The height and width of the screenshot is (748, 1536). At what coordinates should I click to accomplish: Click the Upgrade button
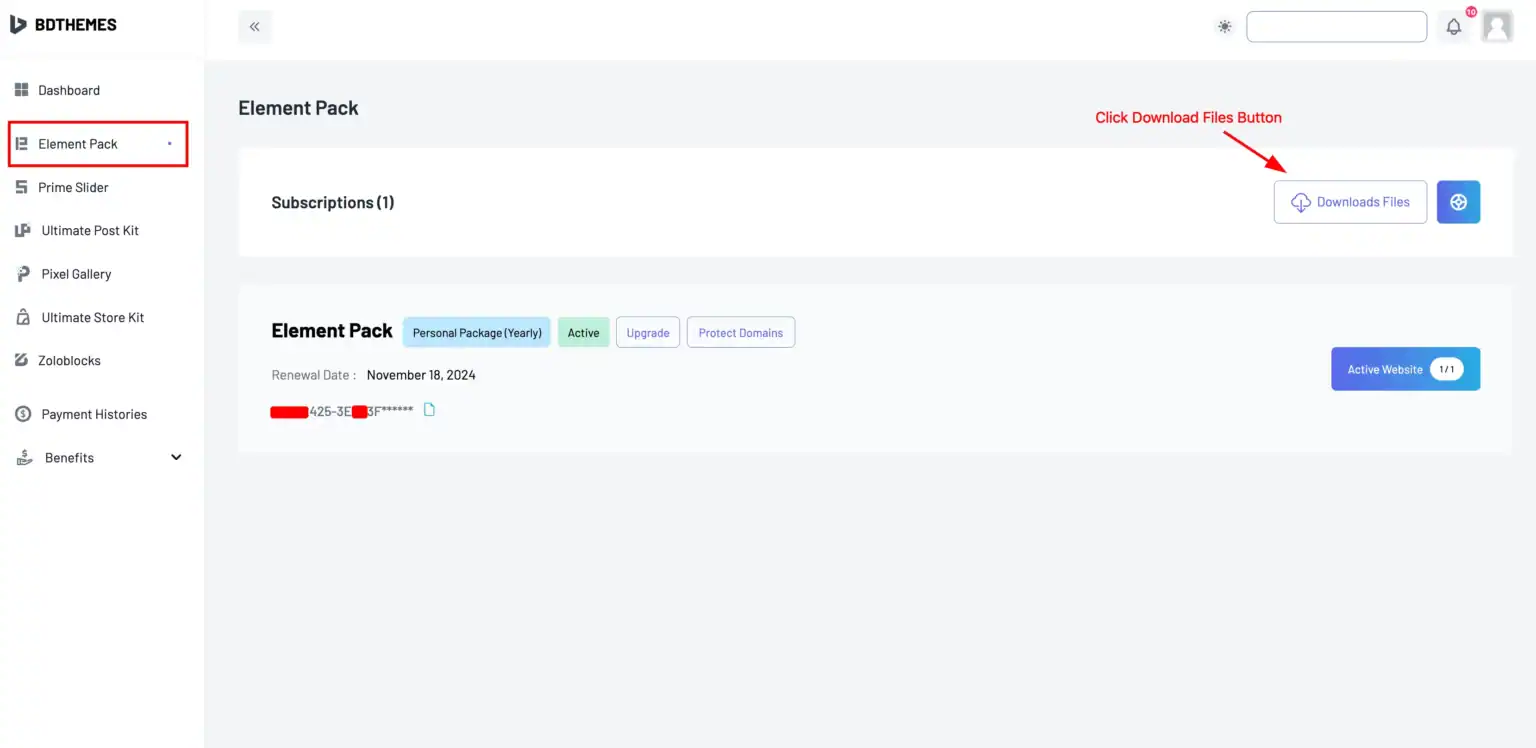pos(648,333)
